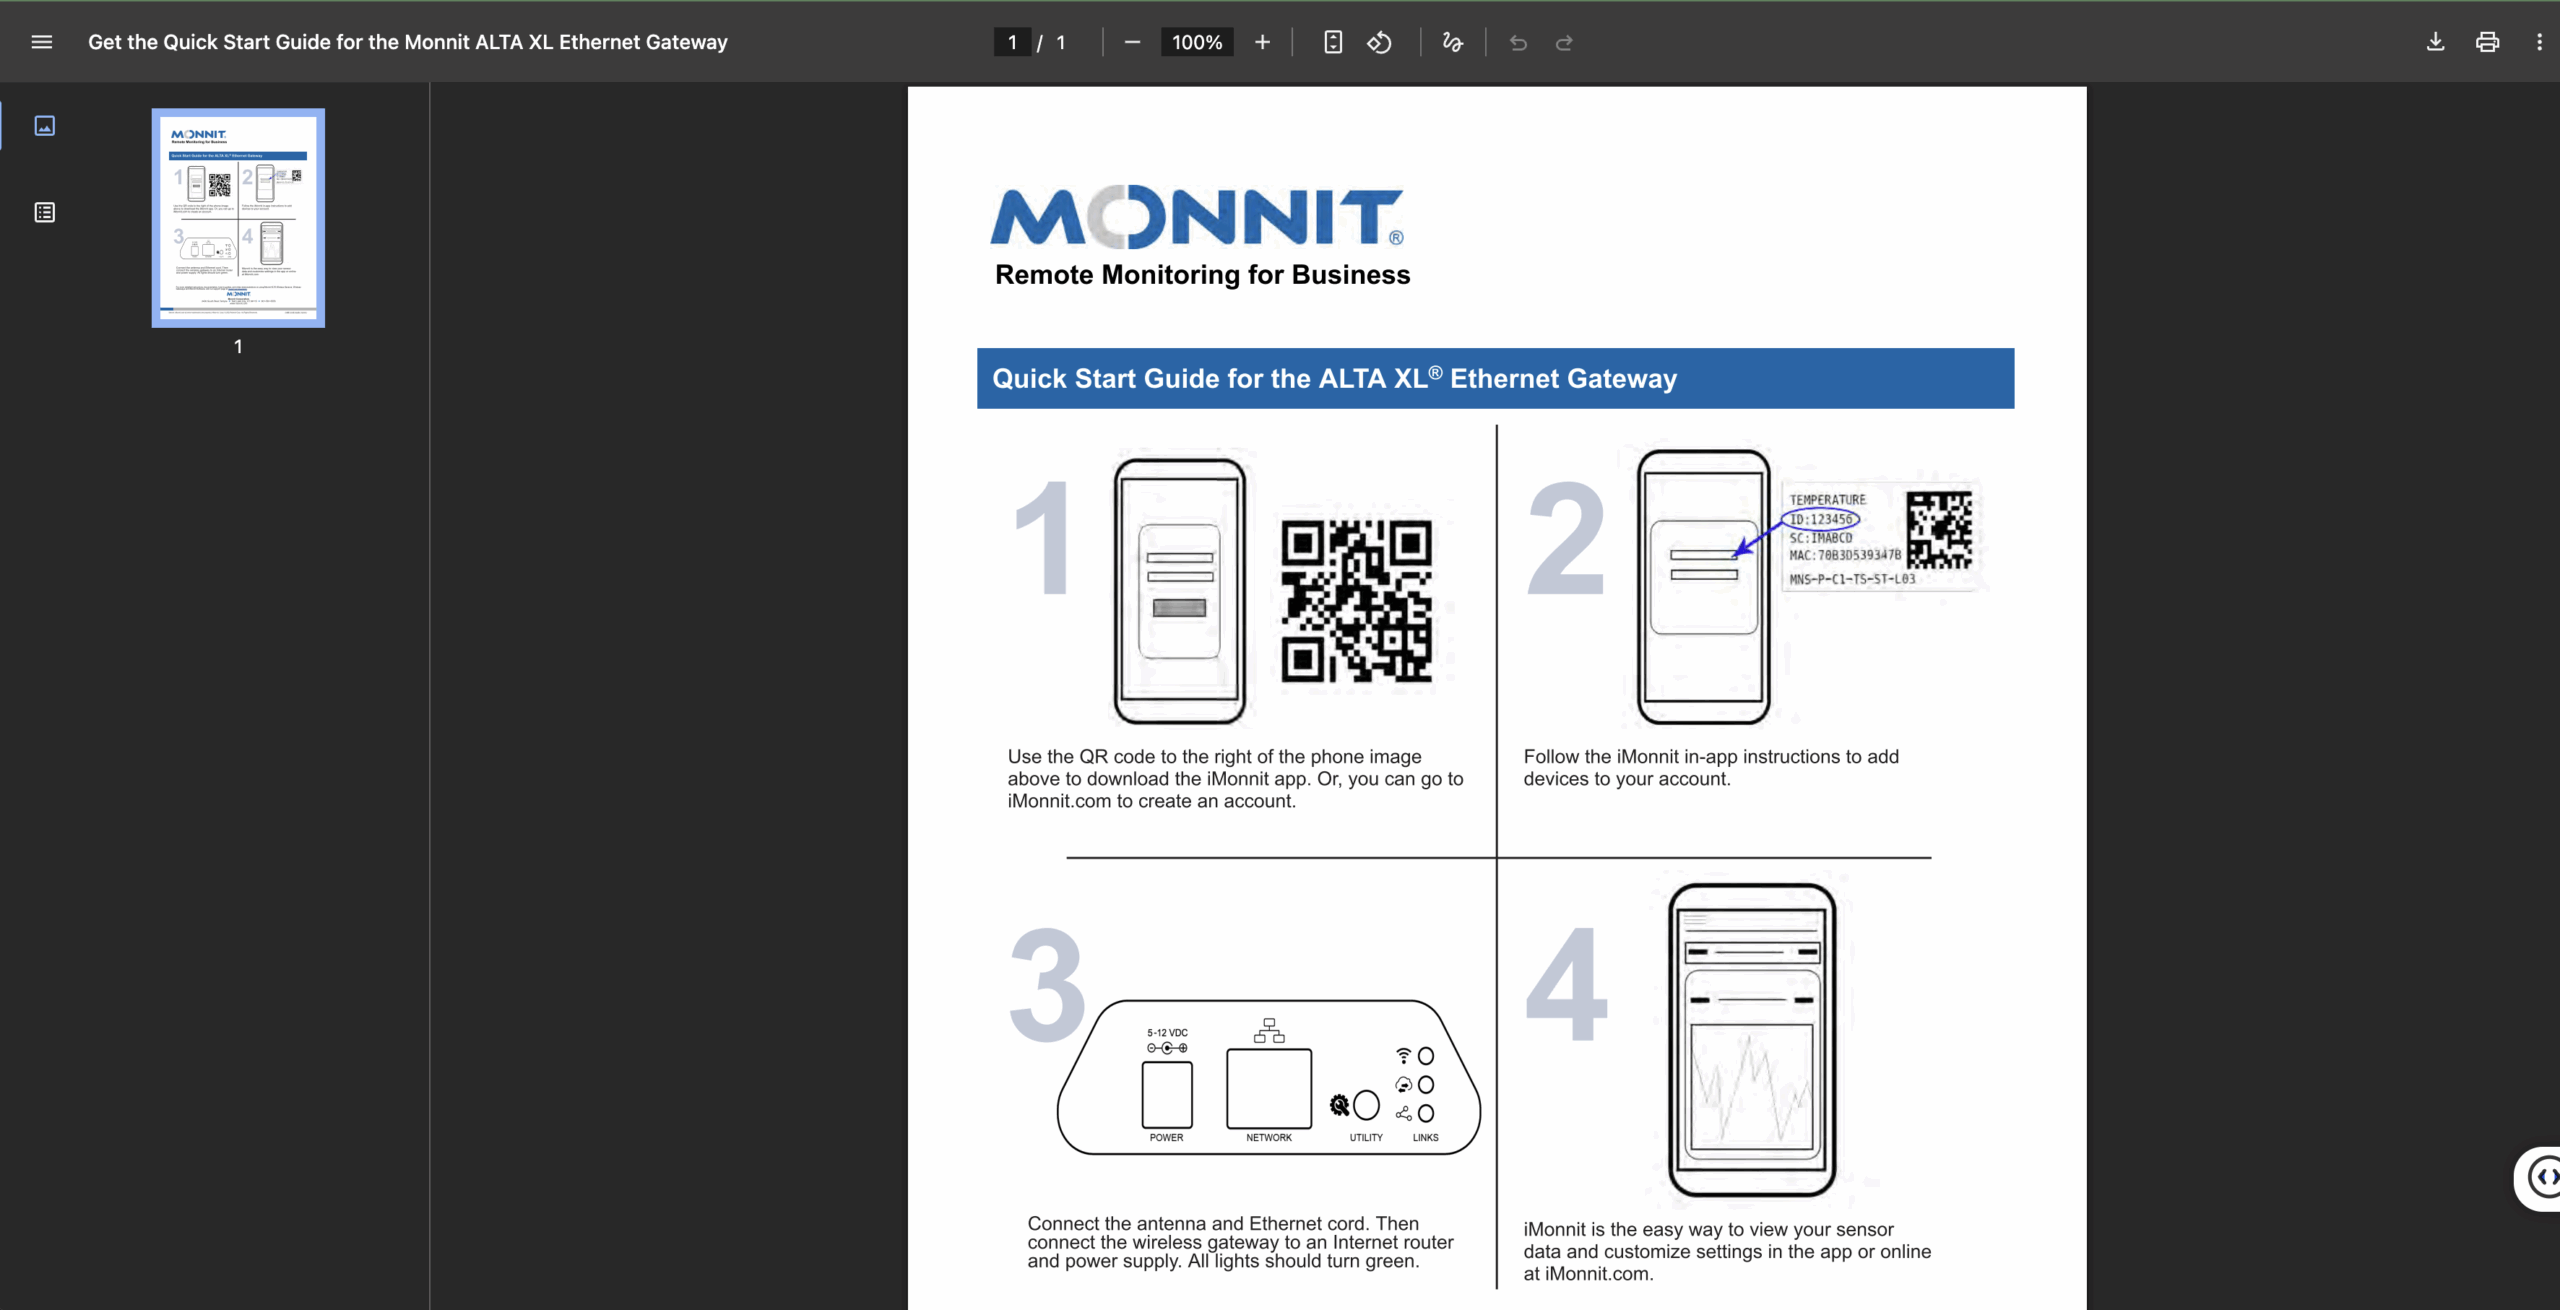
Task: Click the 100% zoom level field
Action: (x=1197, y=42)
